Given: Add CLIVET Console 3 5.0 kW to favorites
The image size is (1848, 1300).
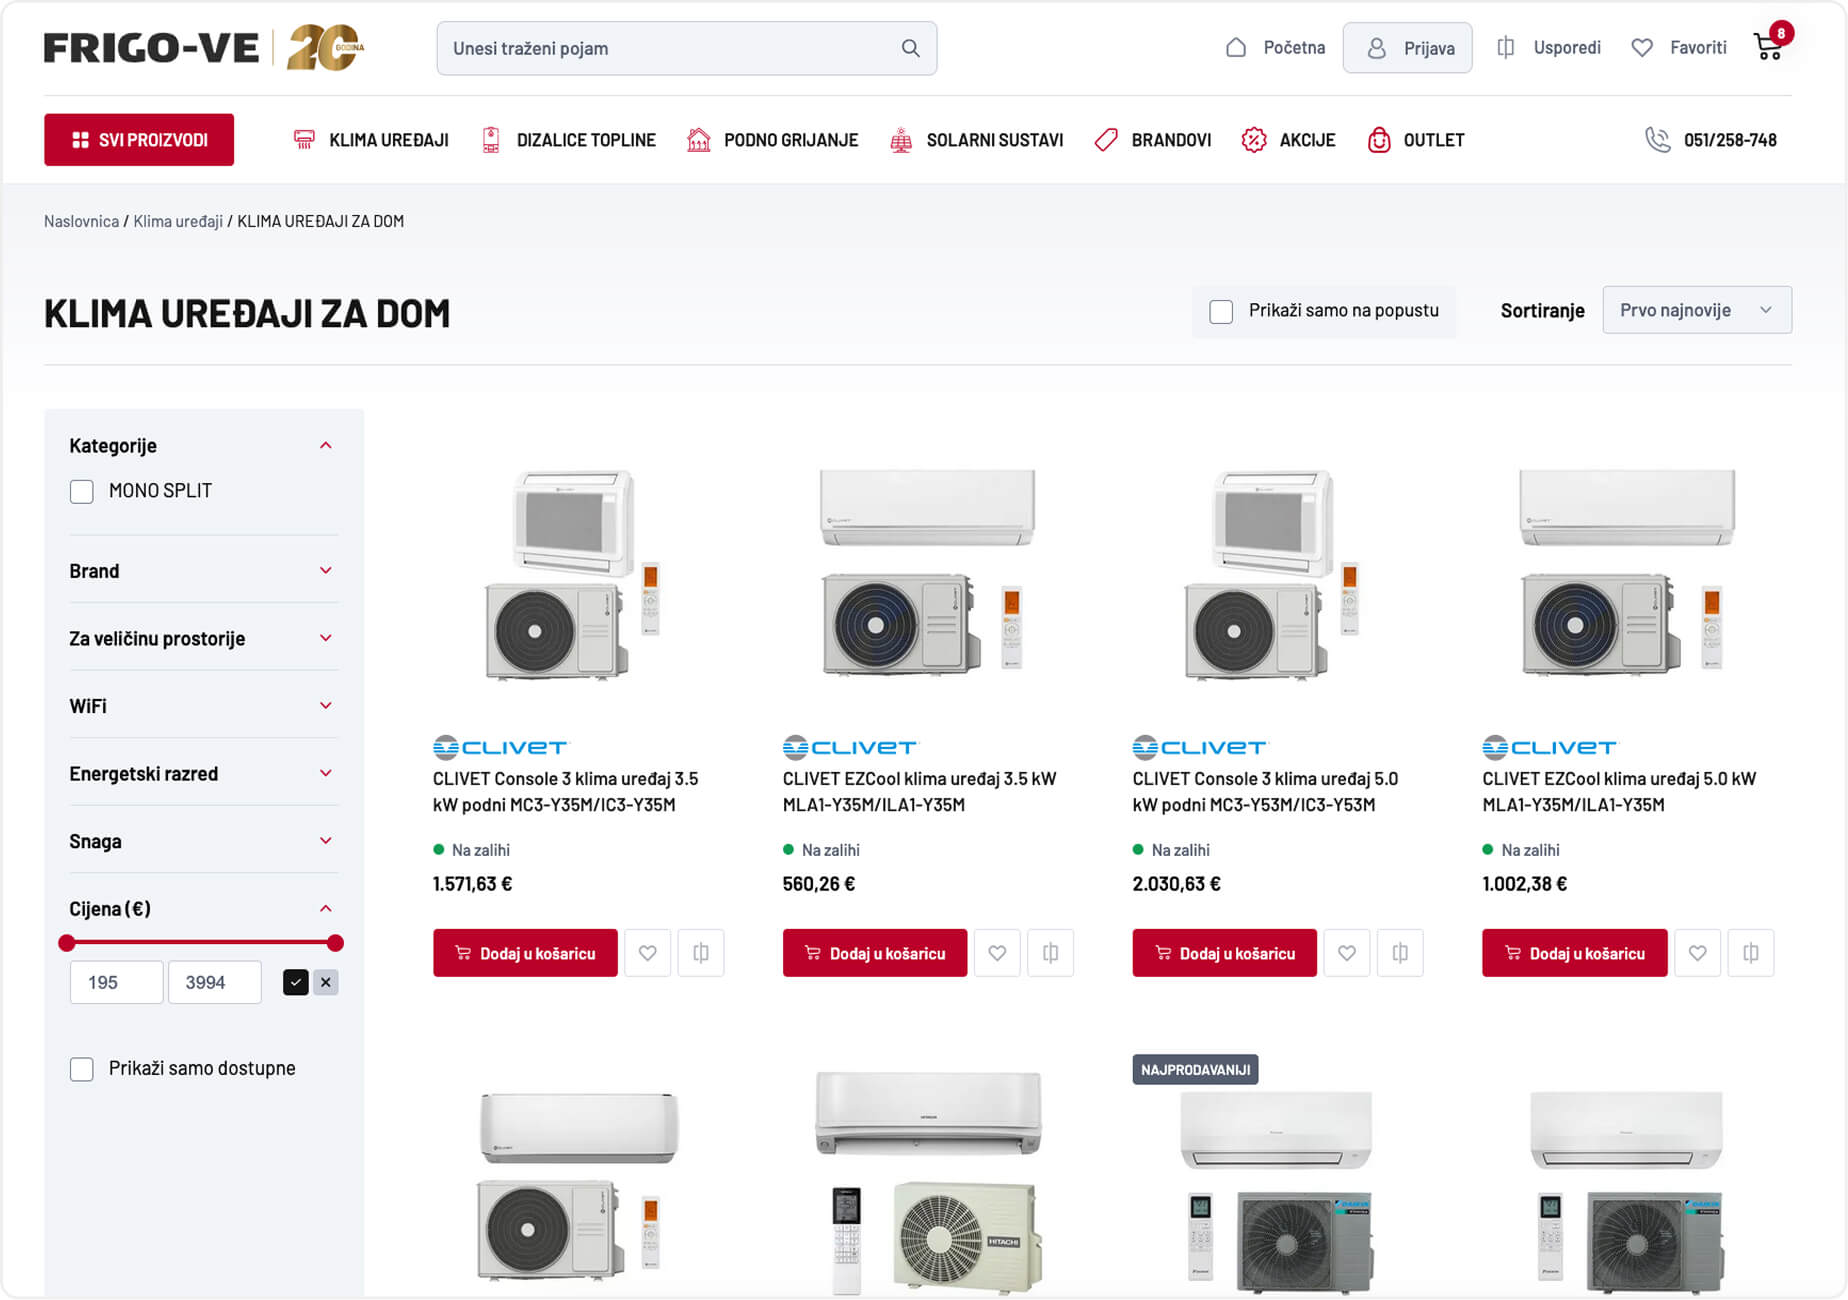Looking at the screenshot, I should coord(1347,953).
